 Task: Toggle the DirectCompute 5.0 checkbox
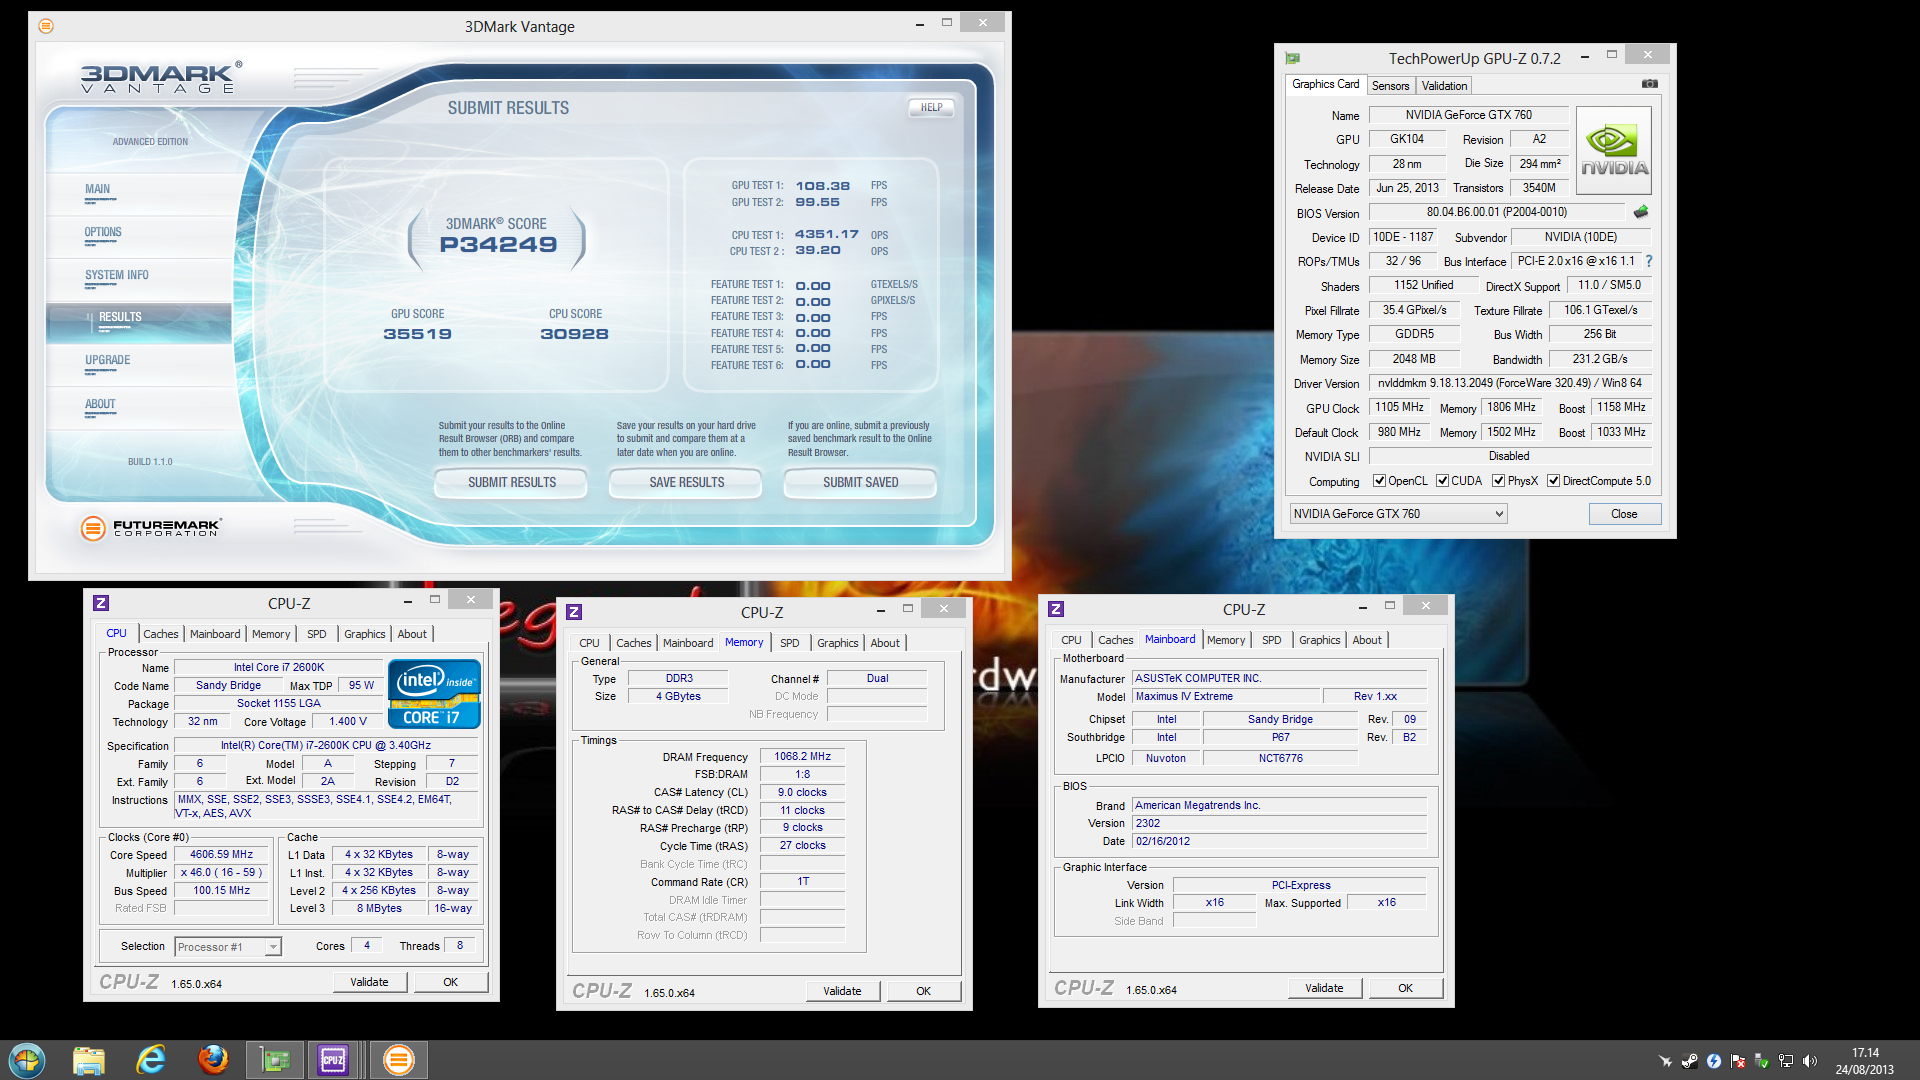coord(1554,481)
